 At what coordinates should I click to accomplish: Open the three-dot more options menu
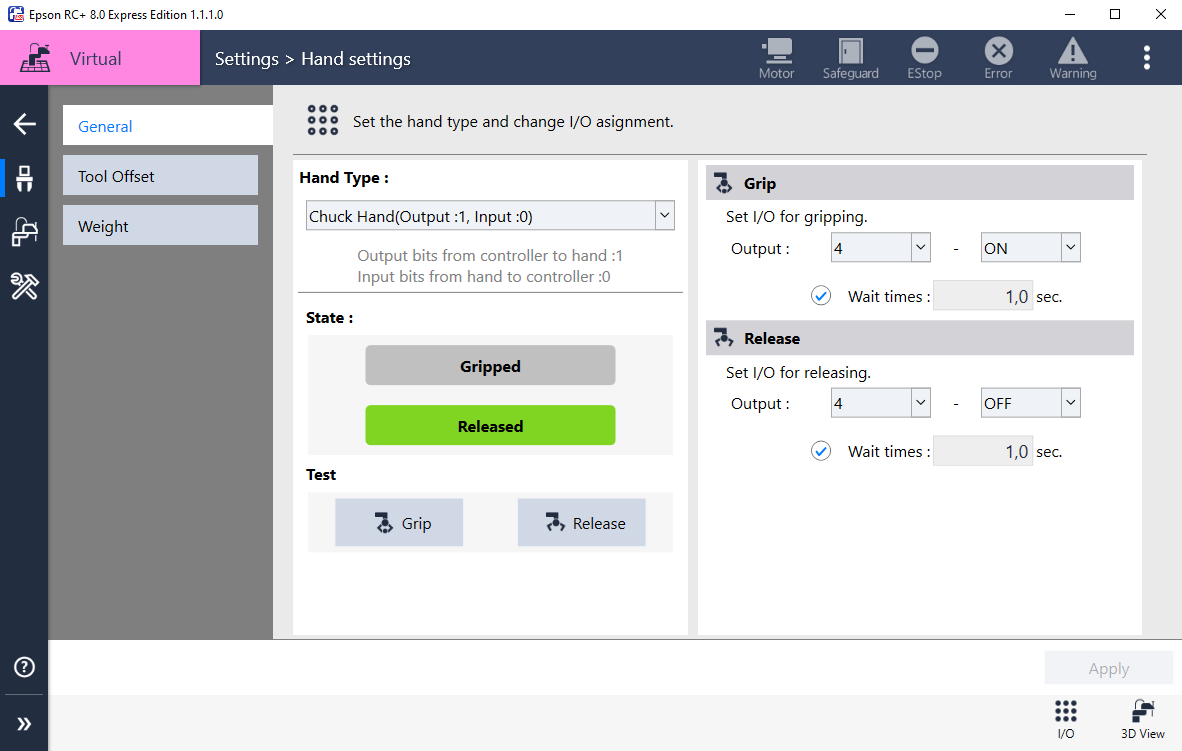pos(1147,57)
